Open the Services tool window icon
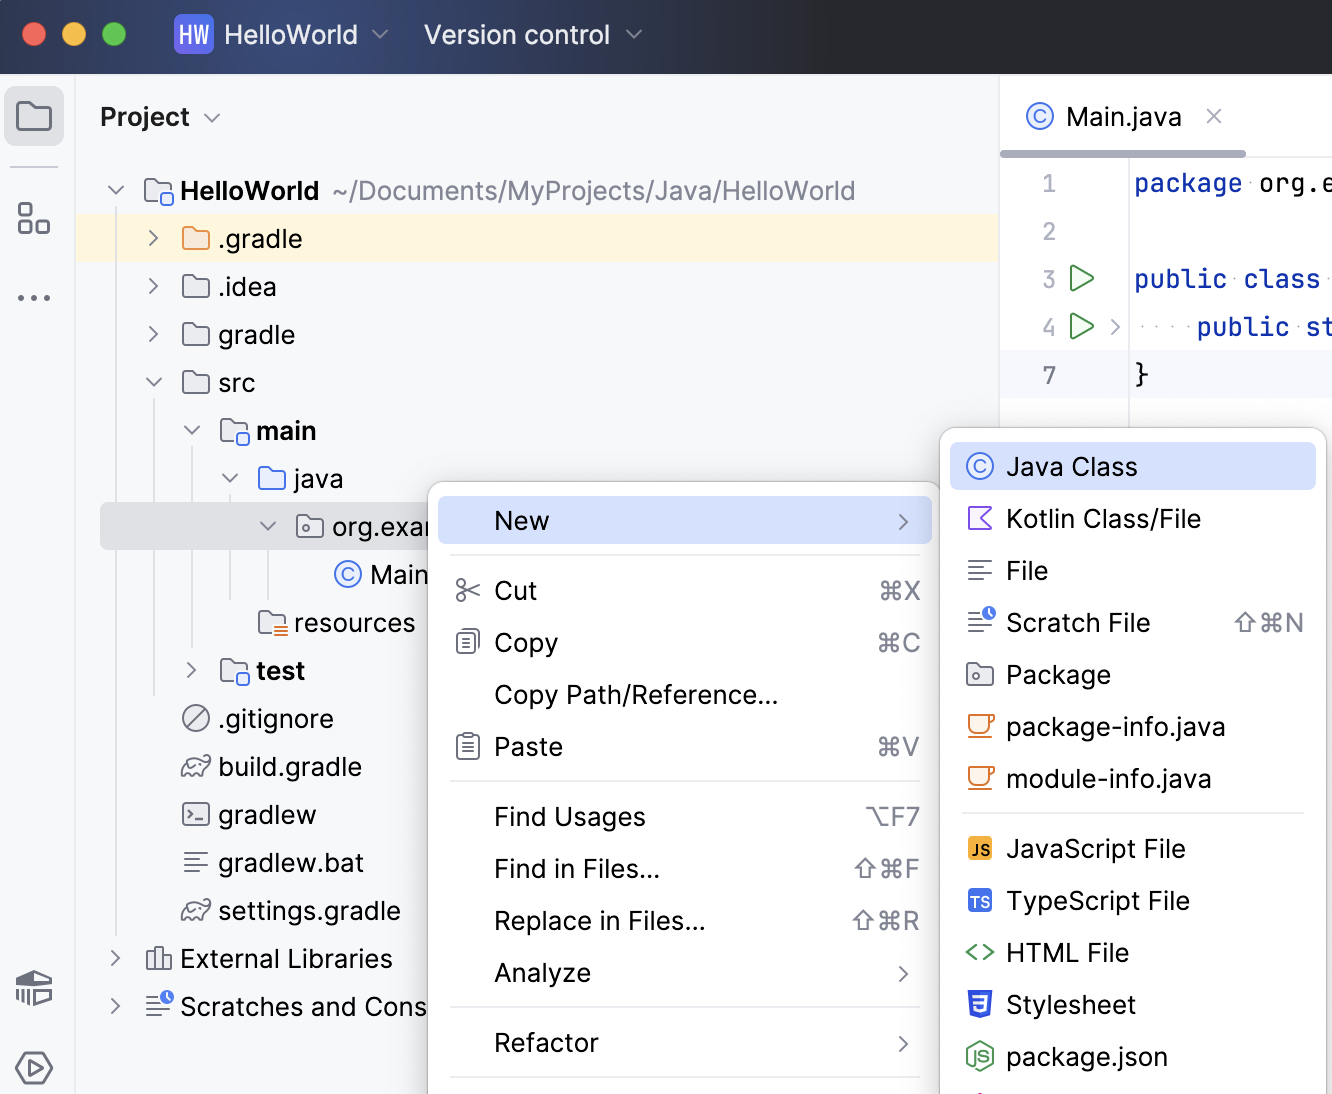Image resolution: width=1332 pixels, height=1094 pixels. 34,1068
